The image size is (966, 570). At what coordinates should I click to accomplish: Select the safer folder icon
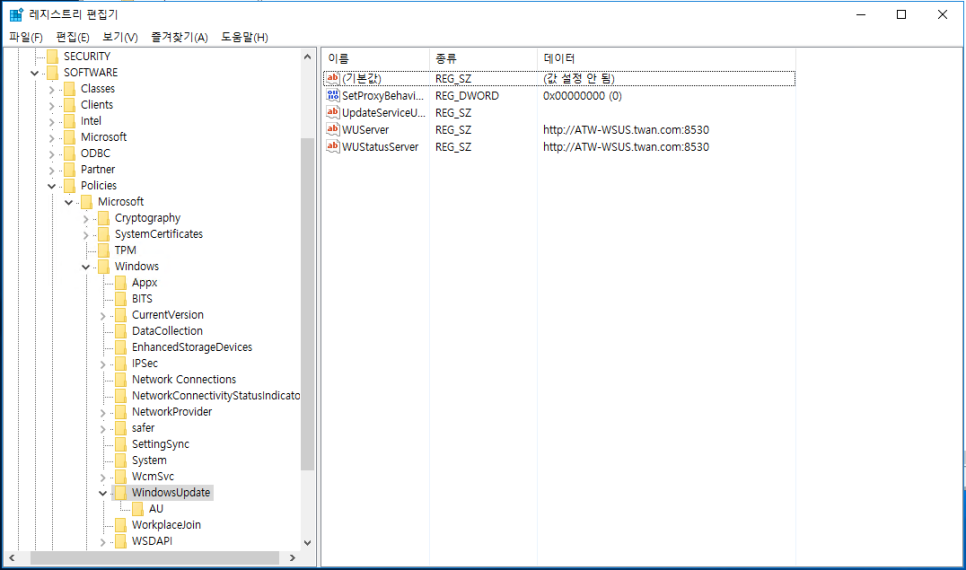coord(121,428)
